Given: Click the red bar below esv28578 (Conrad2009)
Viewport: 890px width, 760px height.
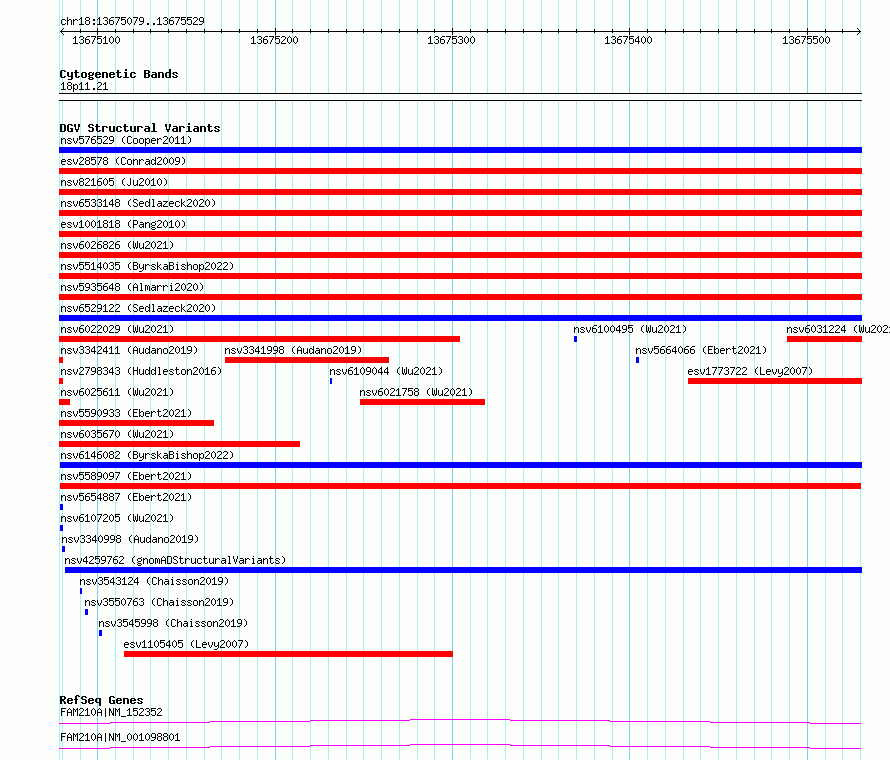Looking at the screenshot, I should pyautogui.click(x=460, y=171).
